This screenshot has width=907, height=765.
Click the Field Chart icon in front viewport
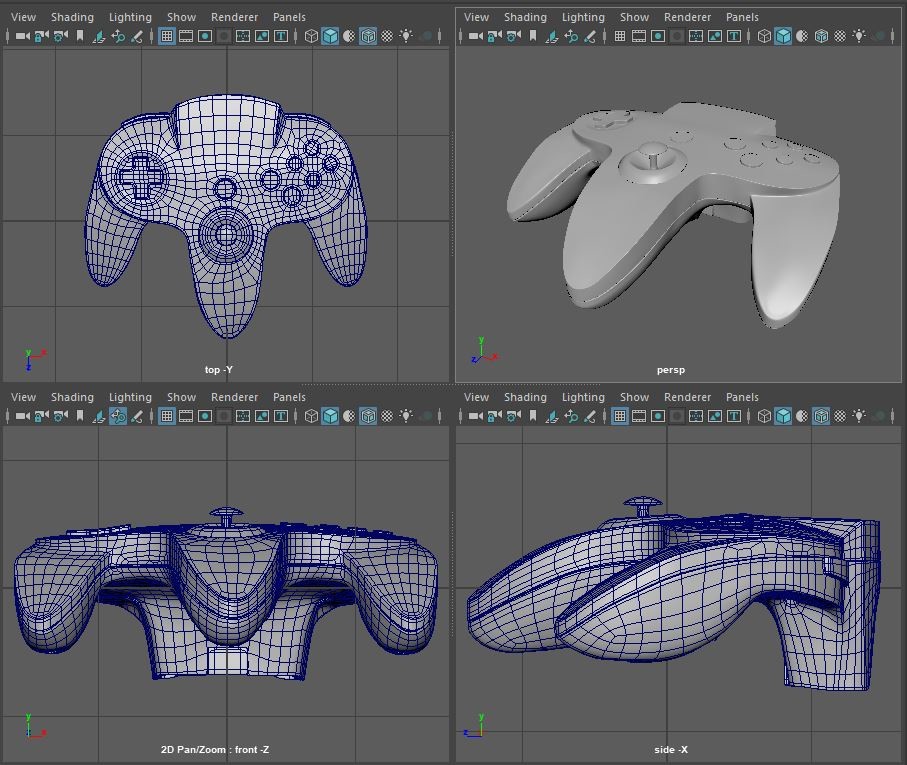click(x=241, y=417)
